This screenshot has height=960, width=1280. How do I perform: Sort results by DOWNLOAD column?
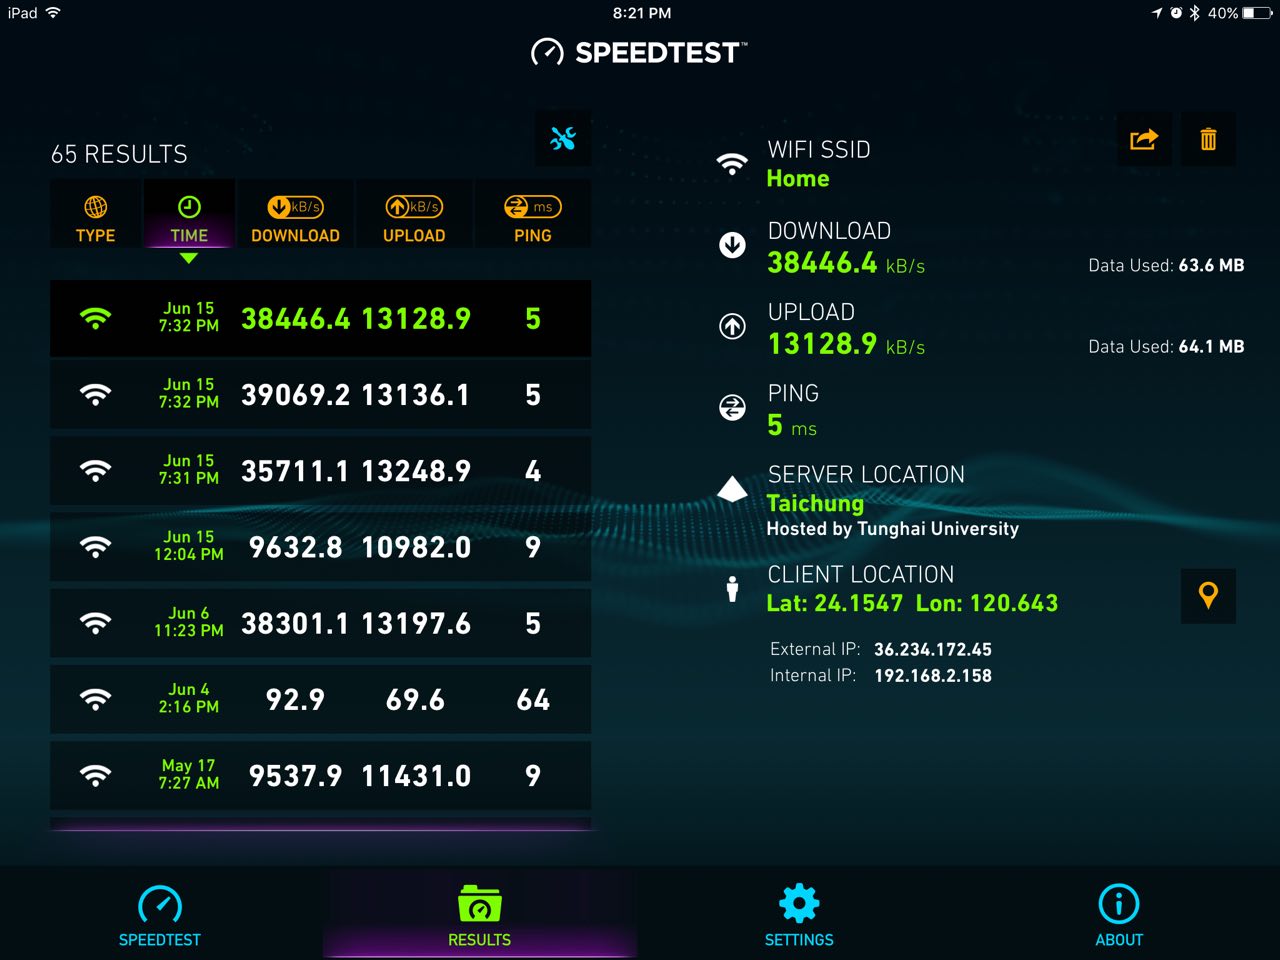click(295, 219)
